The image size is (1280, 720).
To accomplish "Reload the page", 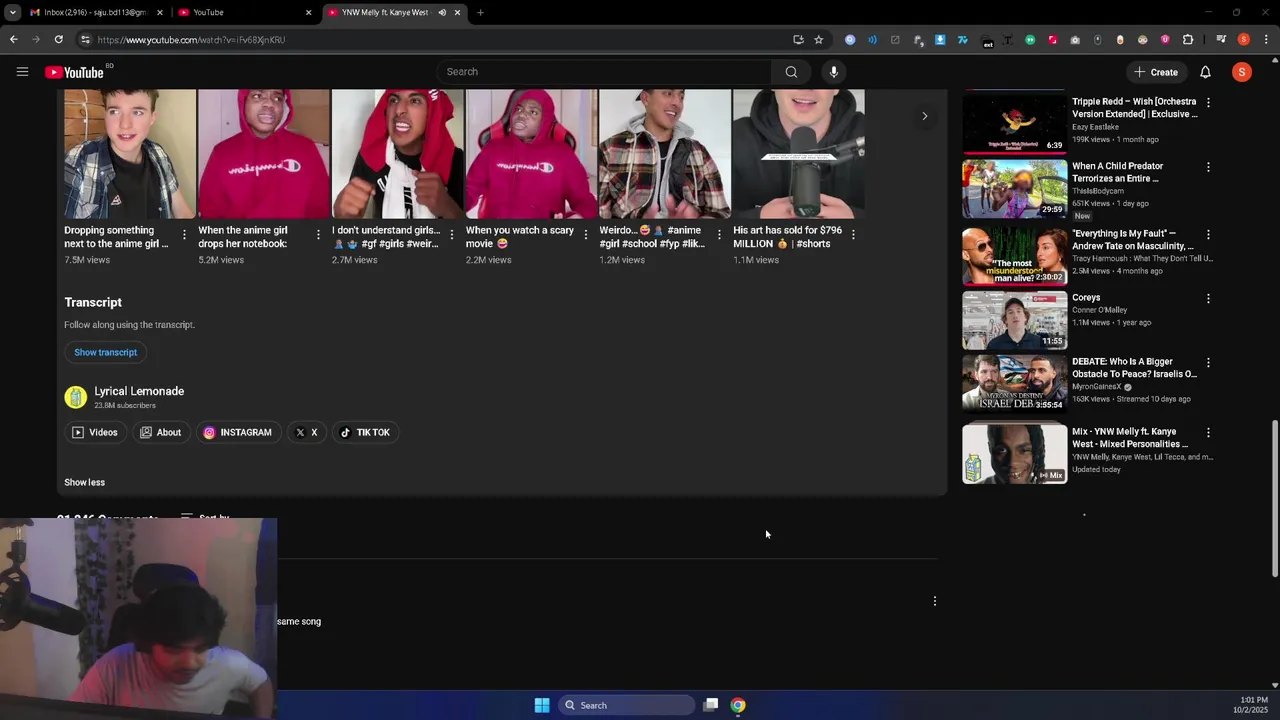I will click(x=59, y=40).
